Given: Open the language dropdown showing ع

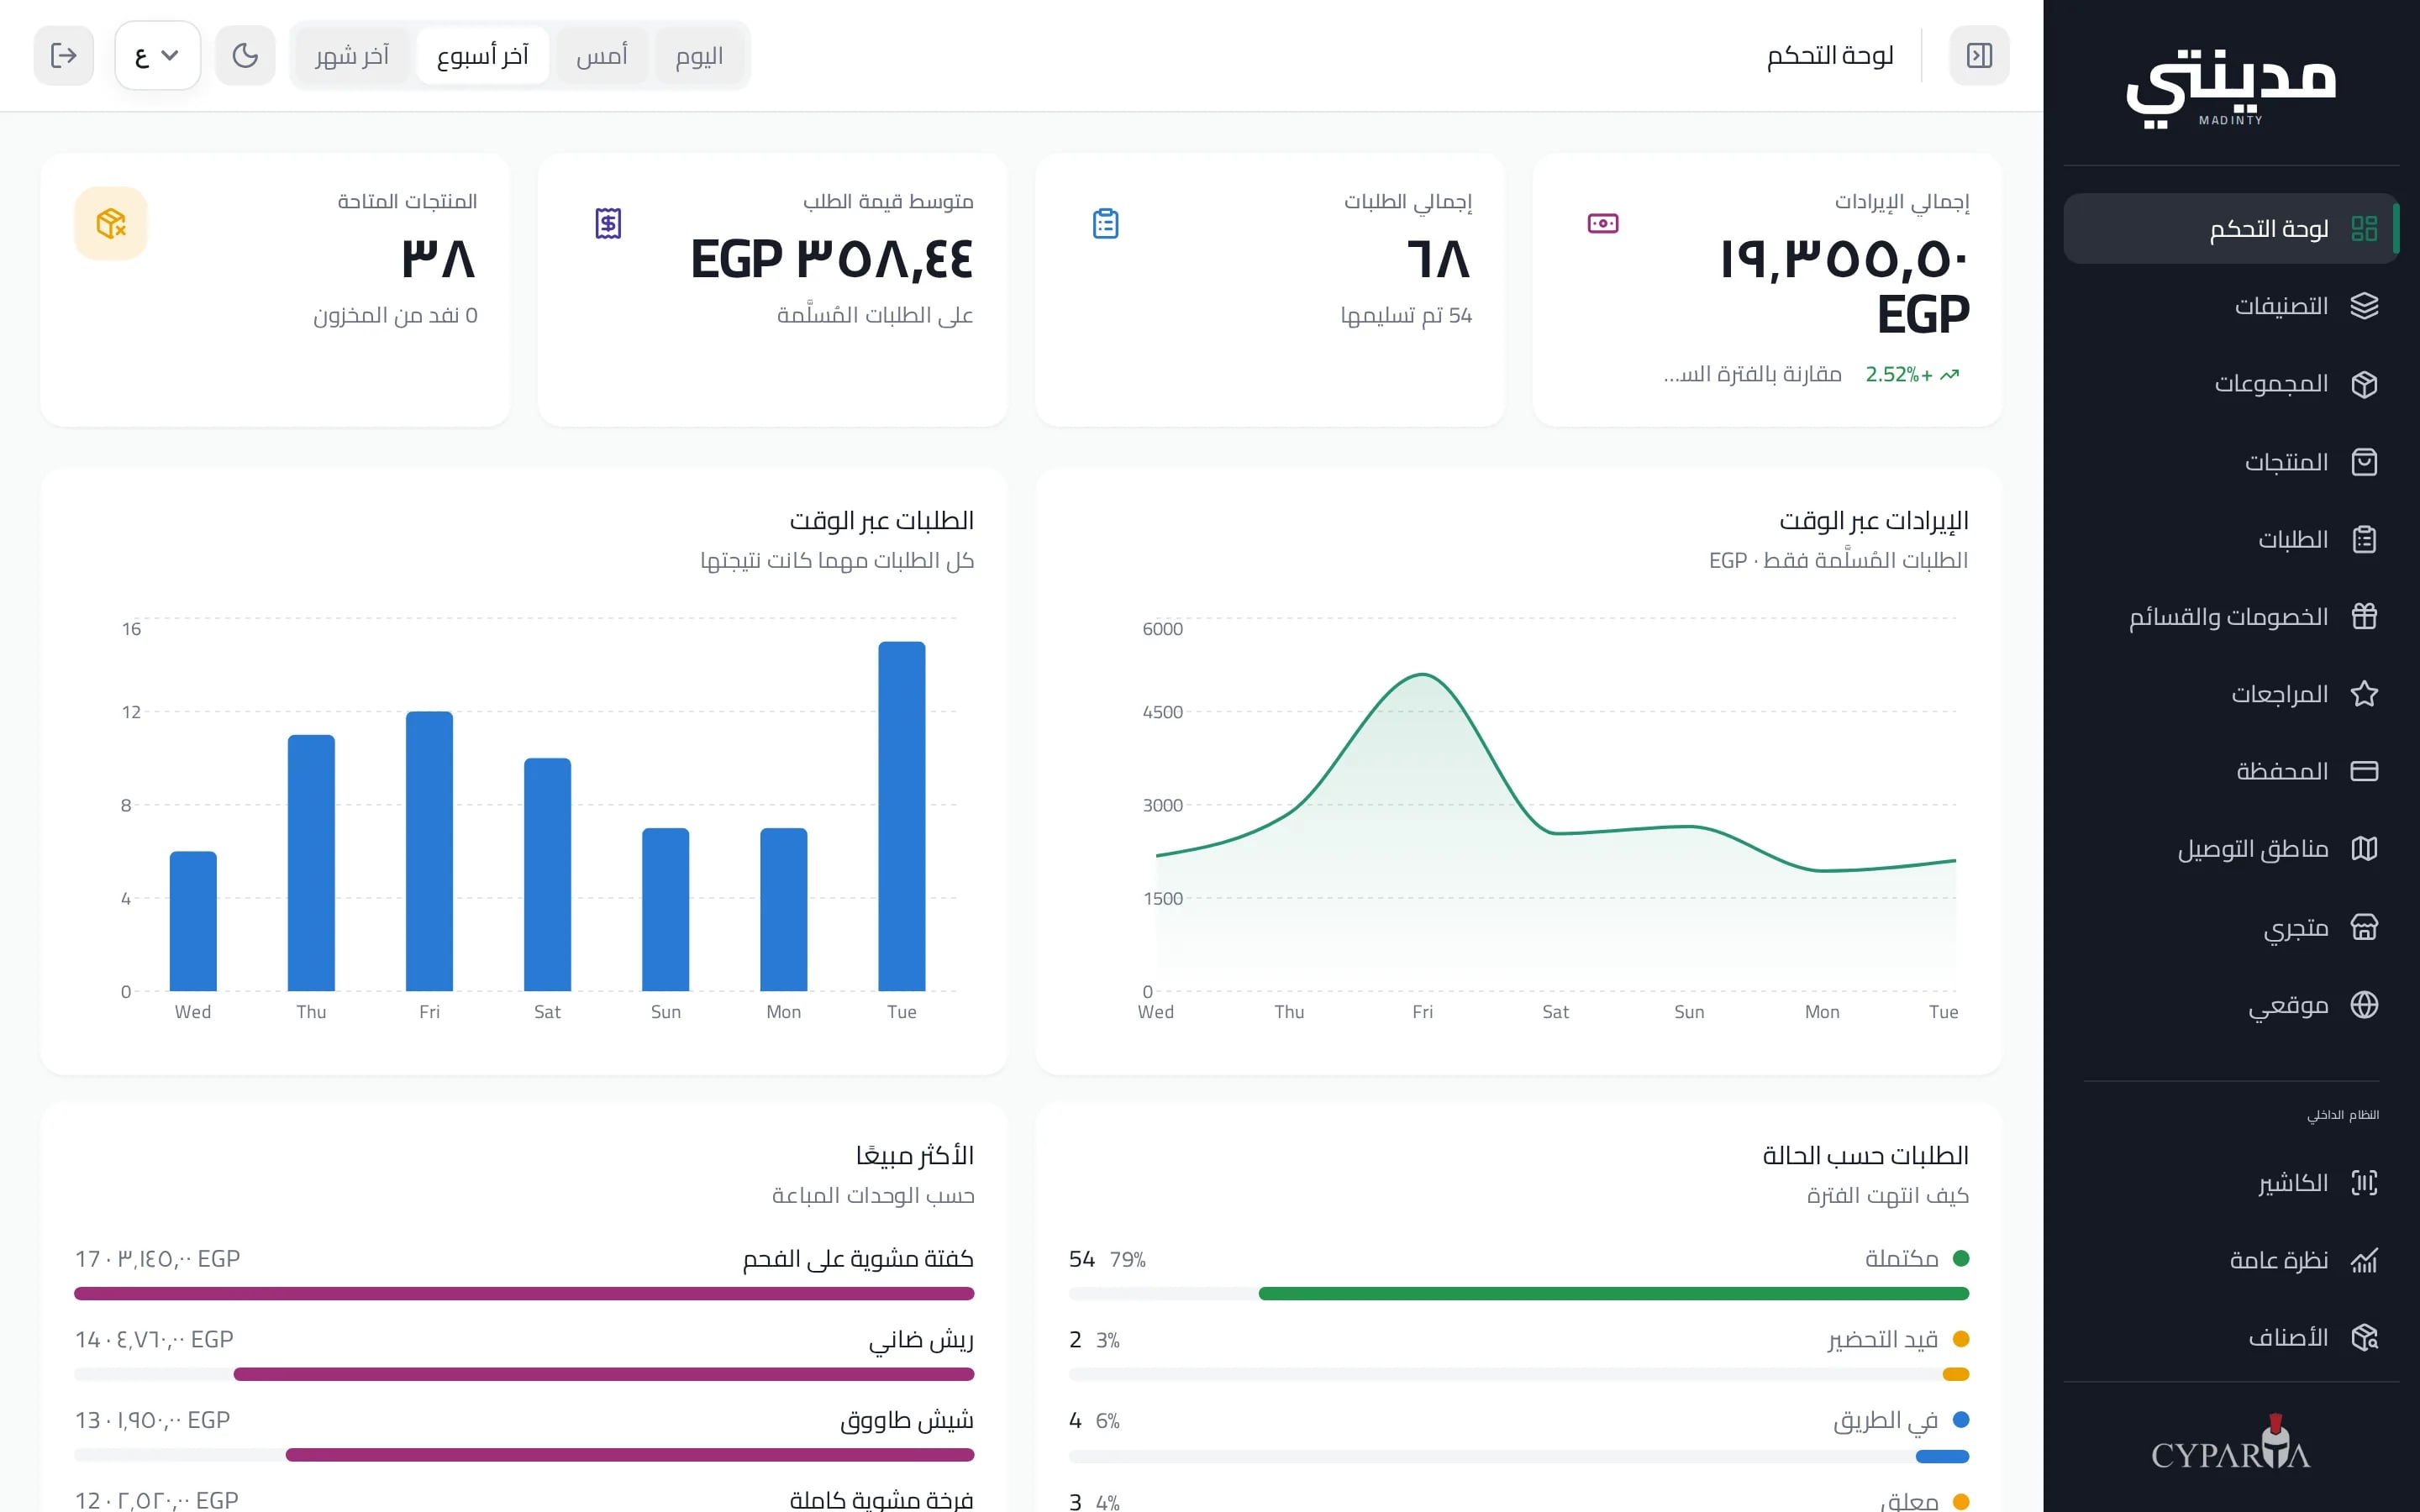Looking at the screenshot, I should (x=158, y=55).
